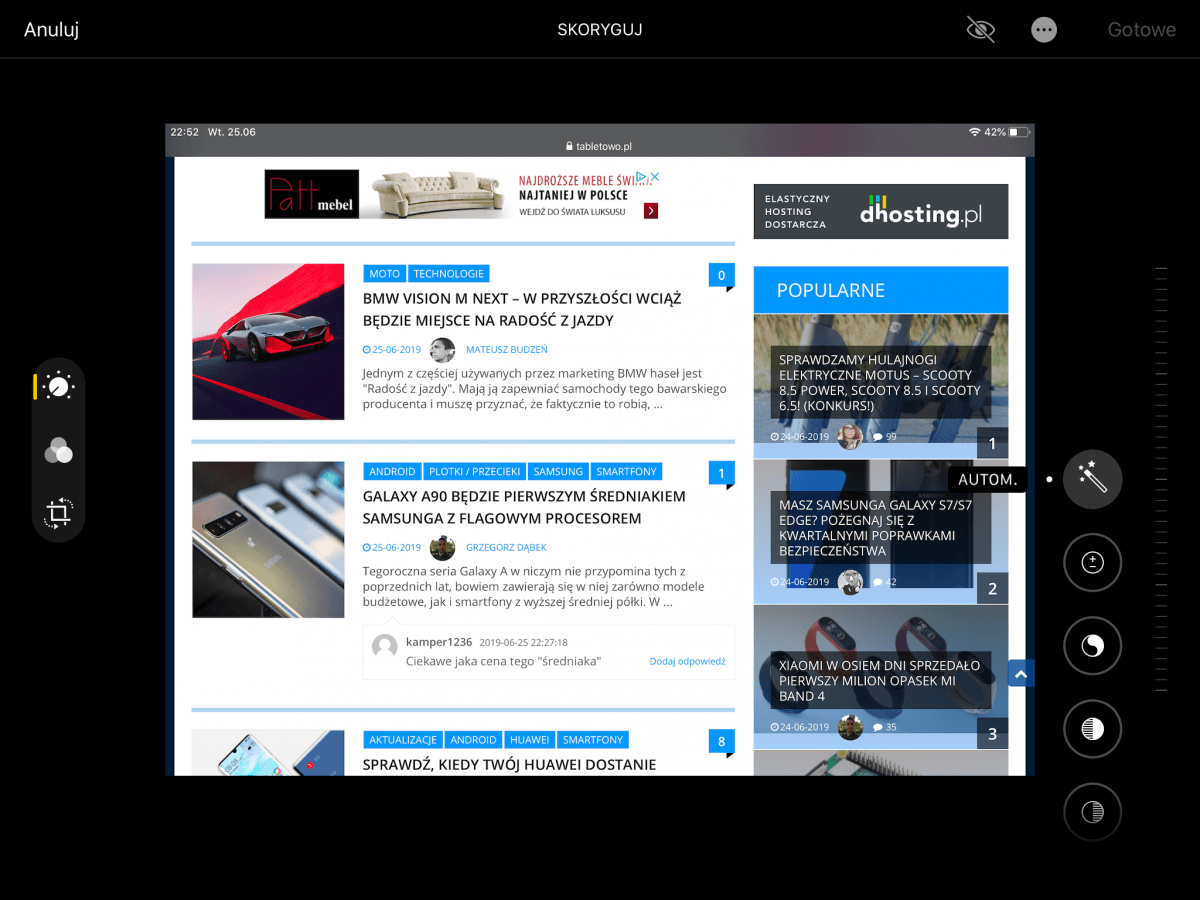Click the BMW concept car thumbnail
The height and width of the screenshot is (900, 1200).
[x=268, y=341]
